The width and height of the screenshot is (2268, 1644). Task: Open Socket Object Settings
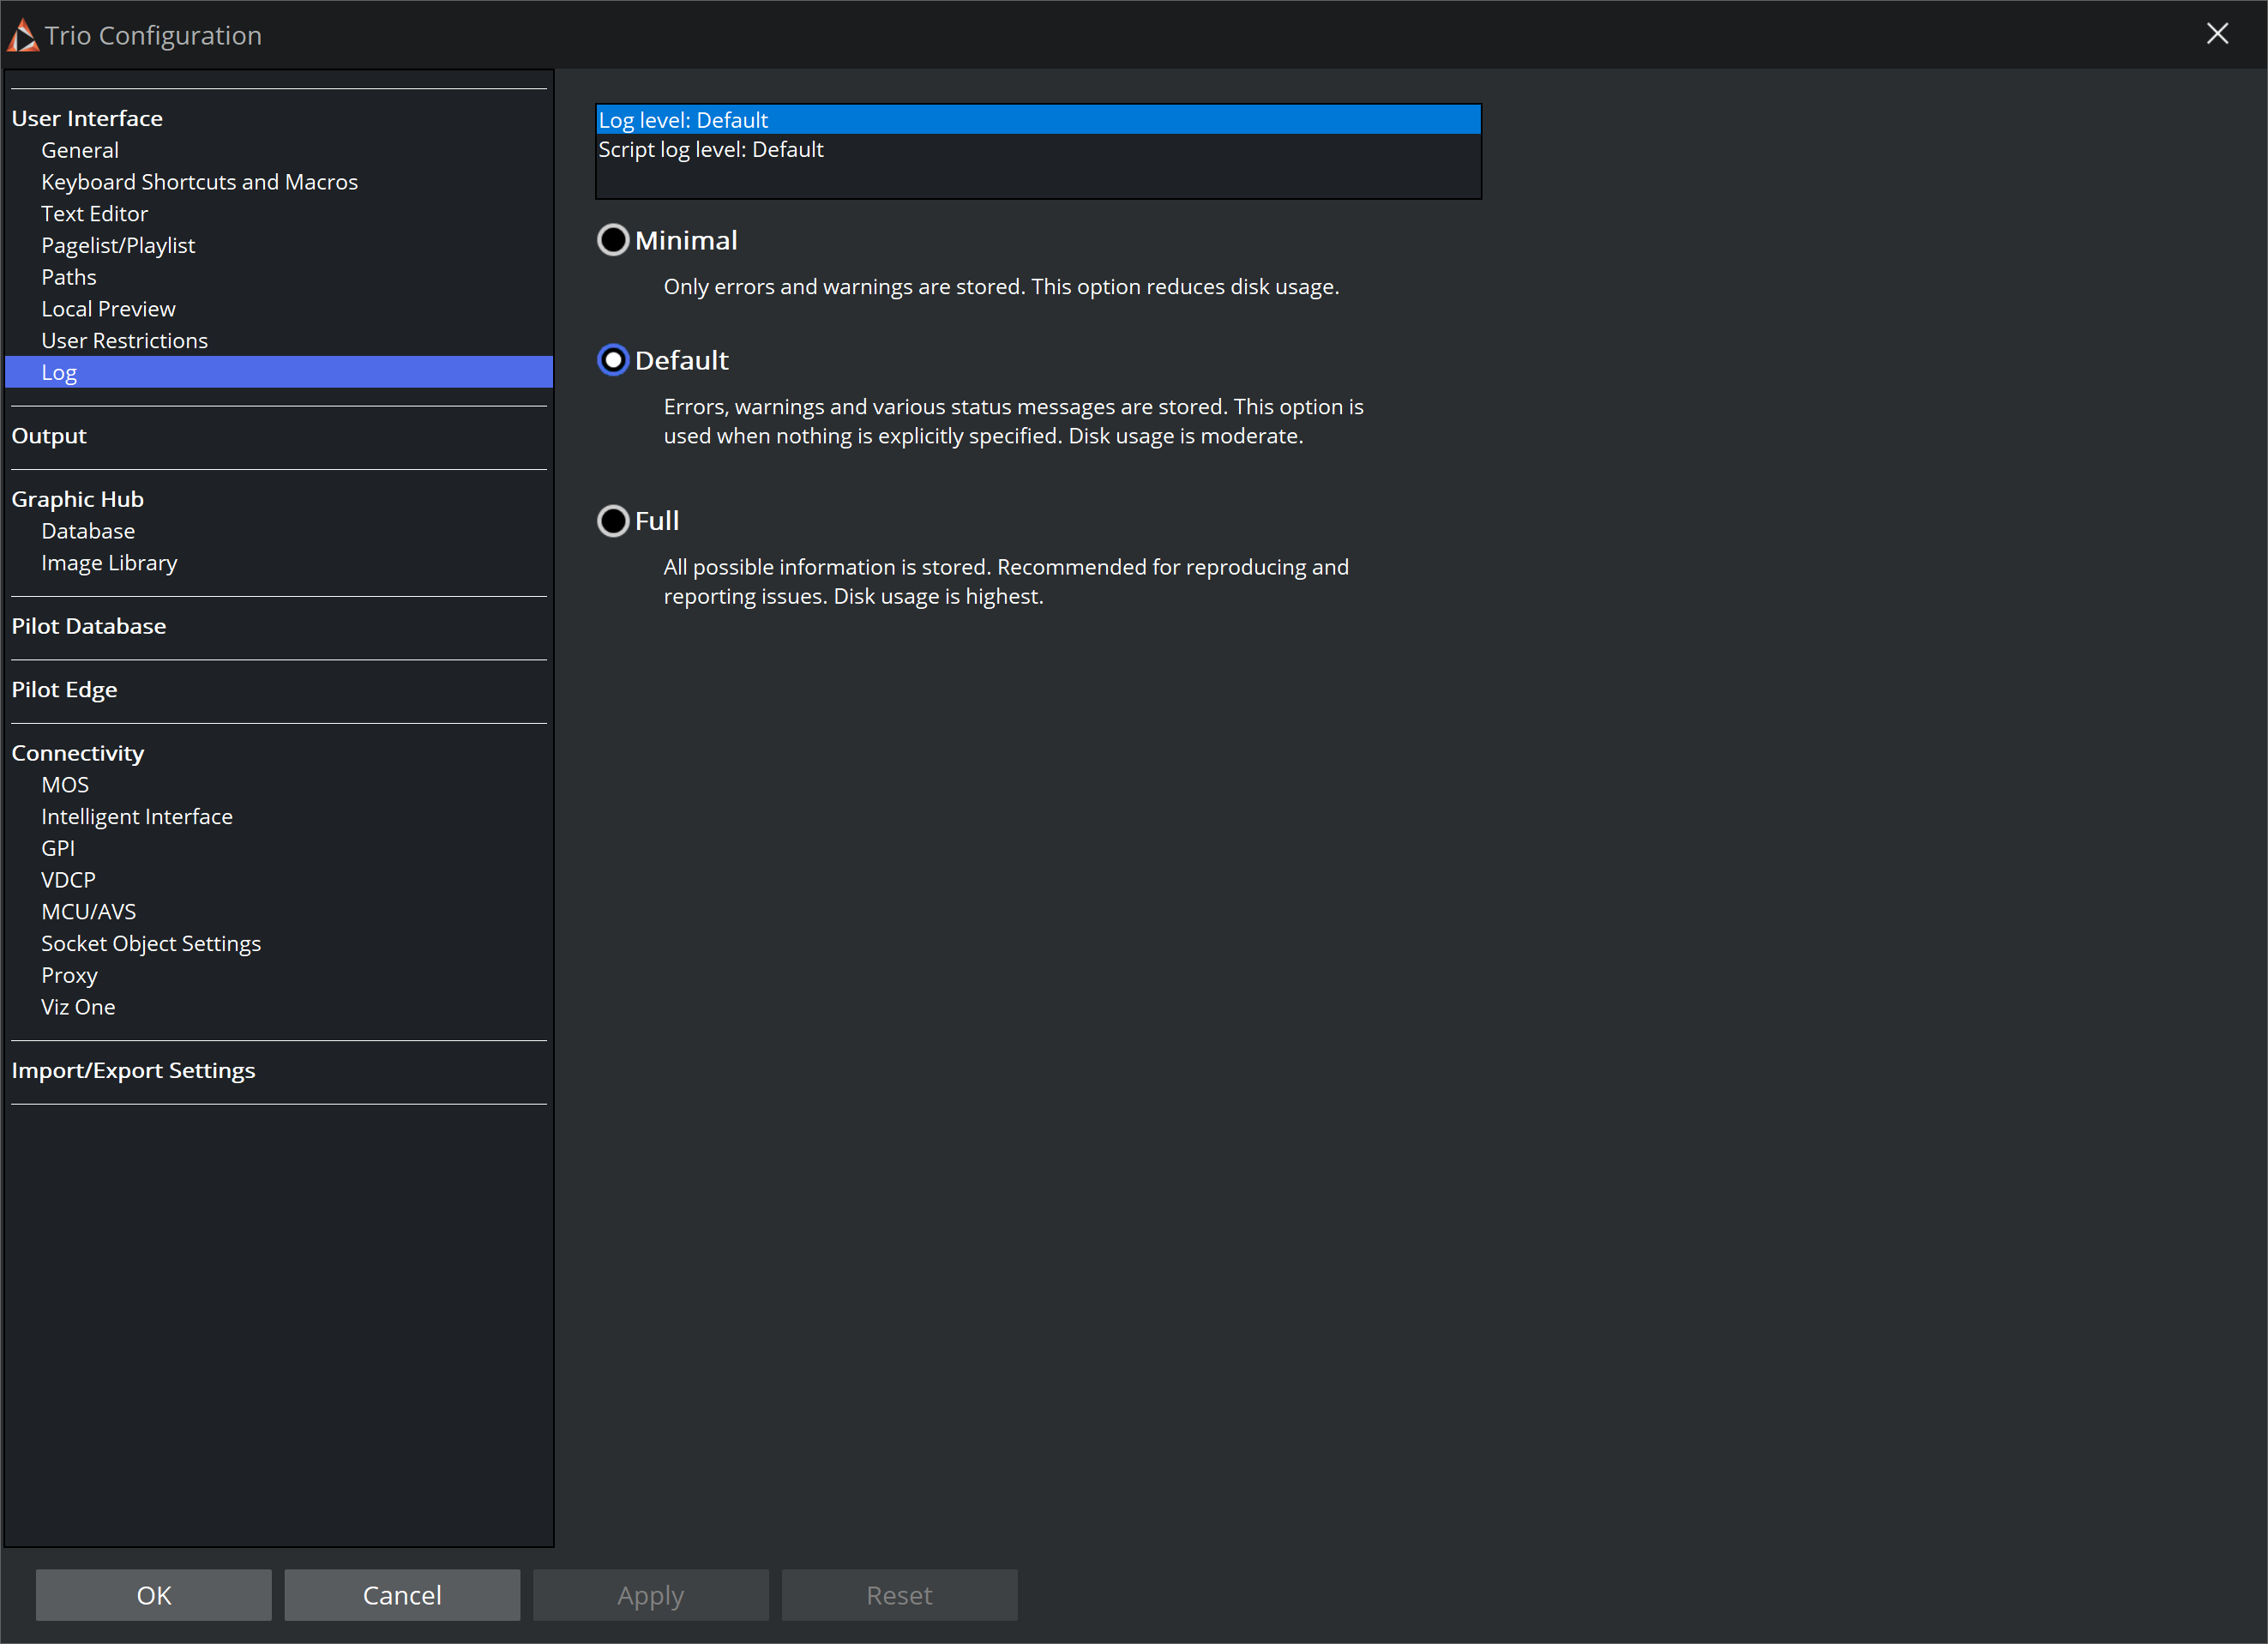tap(151, 944)
